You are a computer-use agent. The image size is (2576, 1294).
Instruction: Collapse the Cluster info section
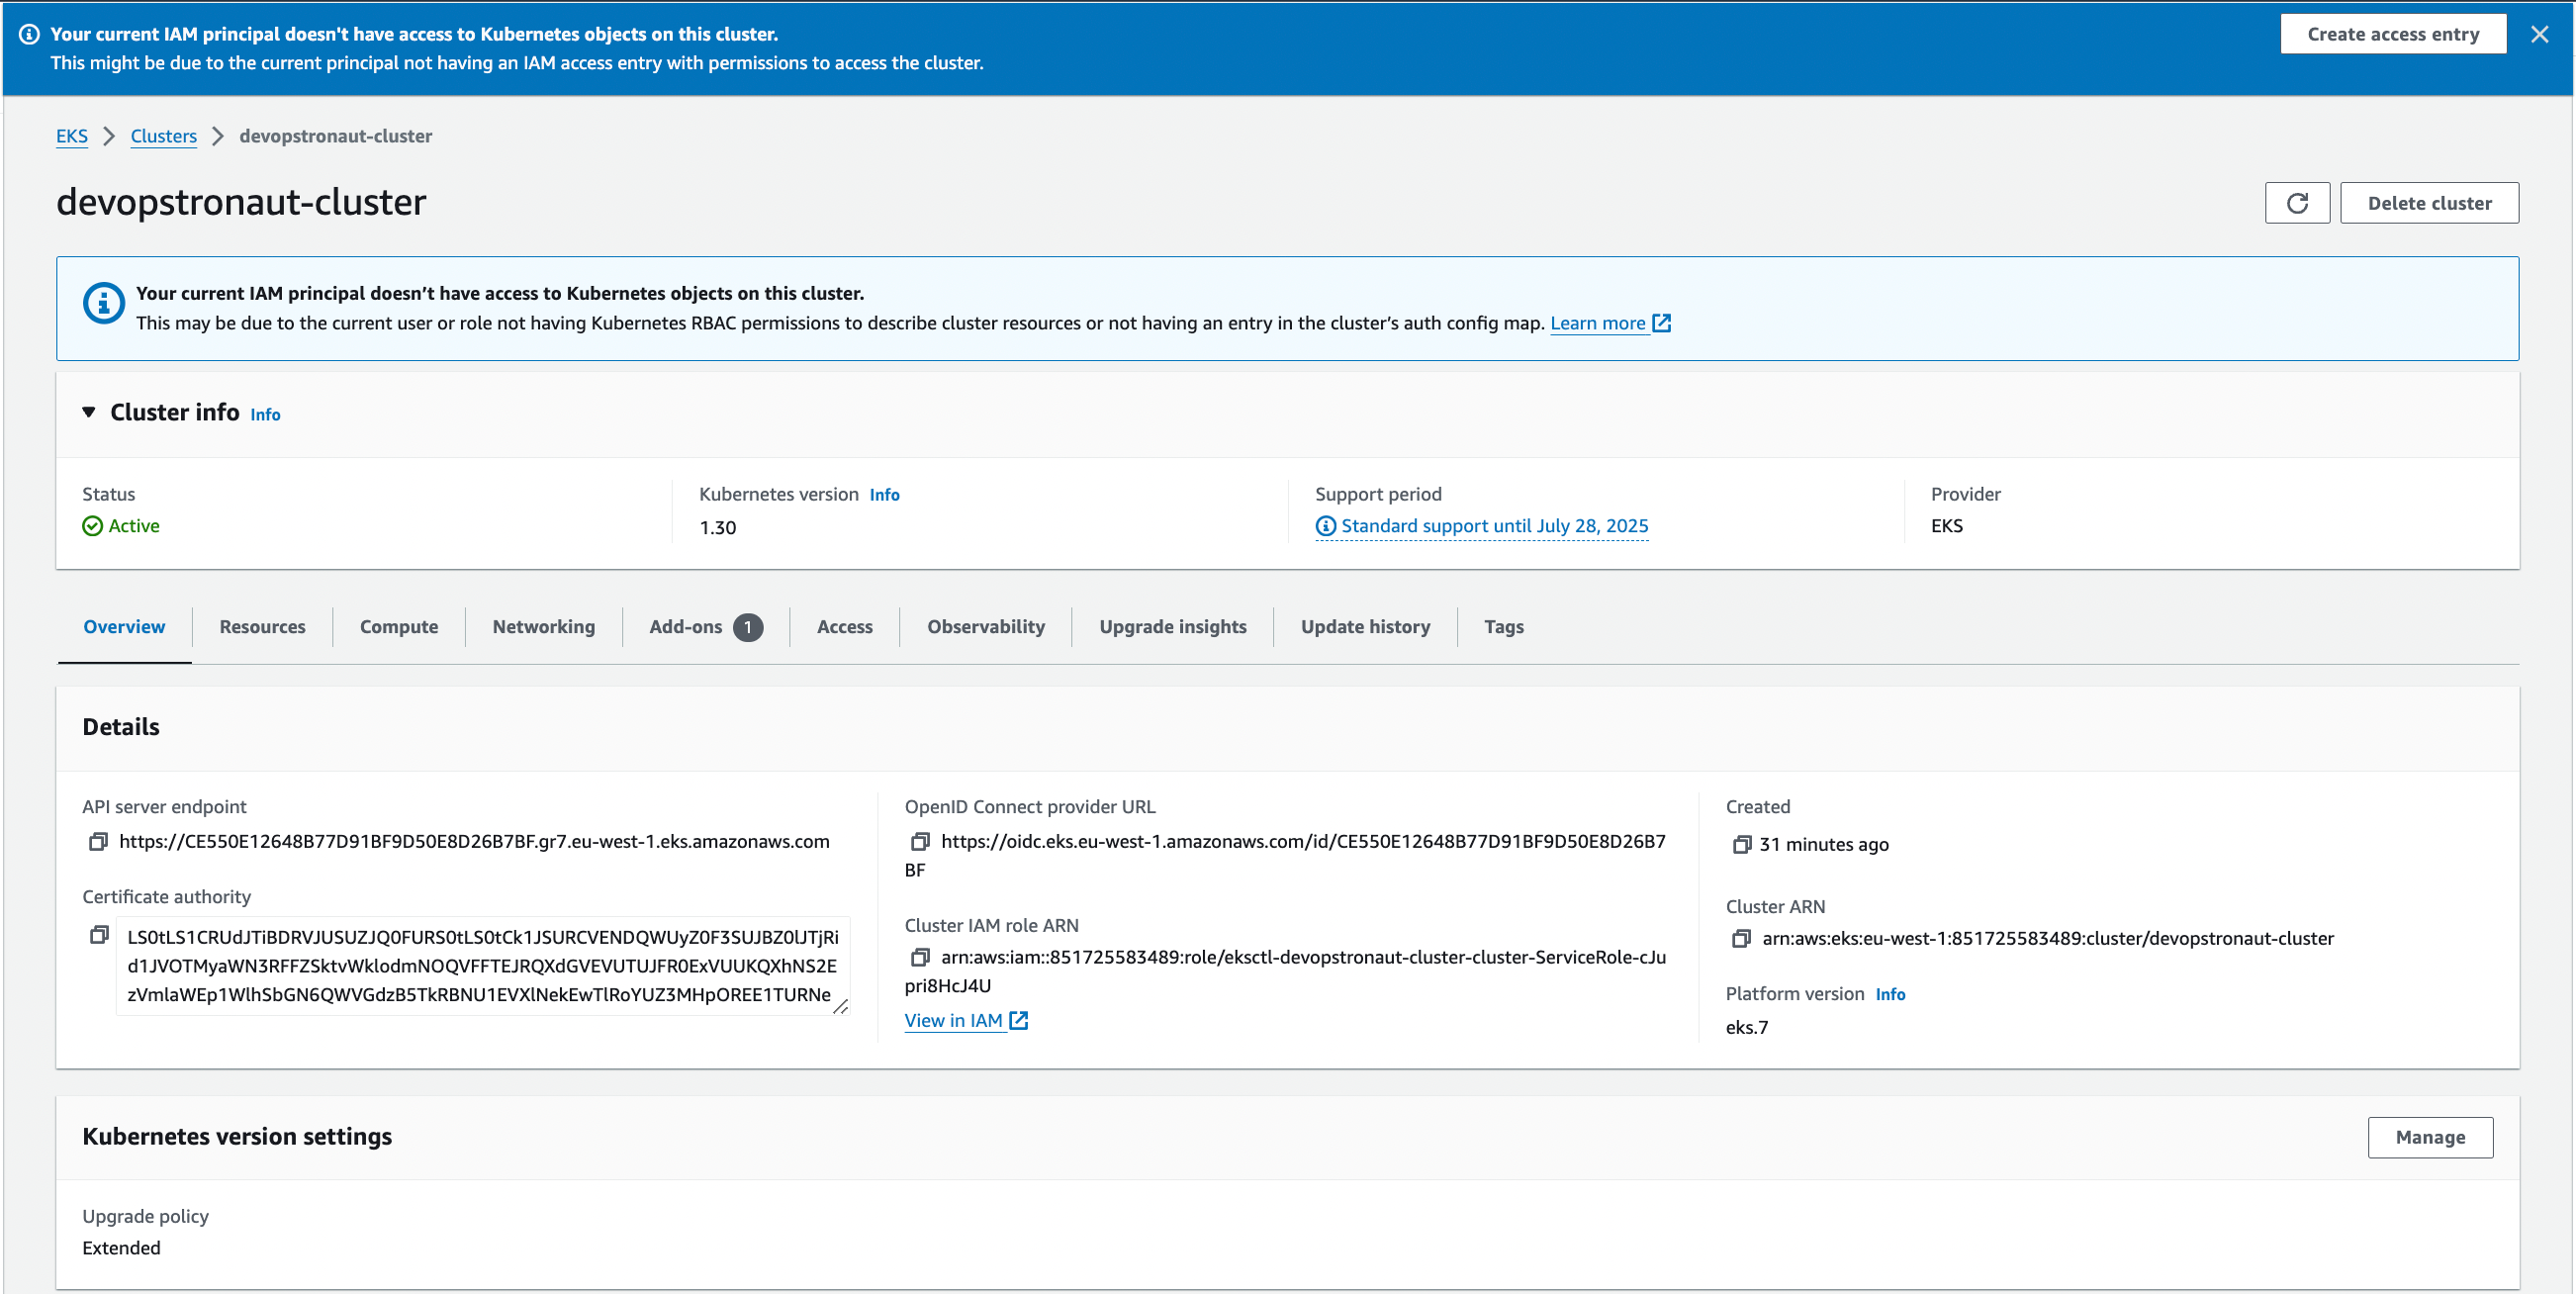coord(89,412)
